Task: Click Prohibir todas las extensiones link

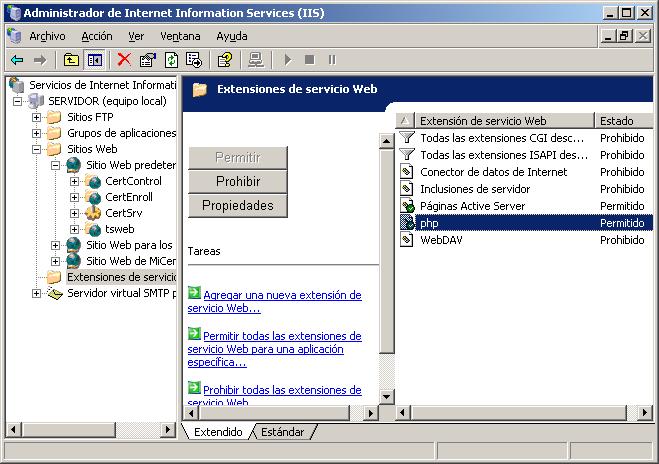Action: (x=274, y=395)
